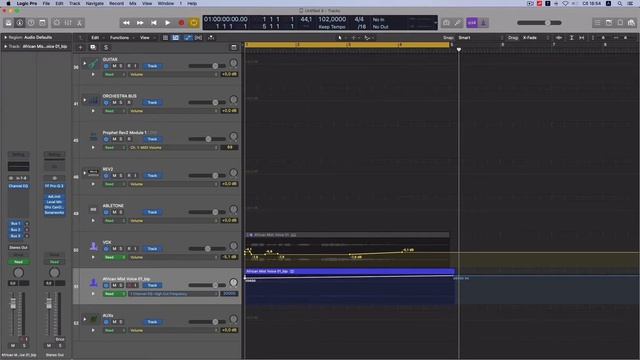Click the red Record button
640x360 pixels.
(x=181, y=23)
